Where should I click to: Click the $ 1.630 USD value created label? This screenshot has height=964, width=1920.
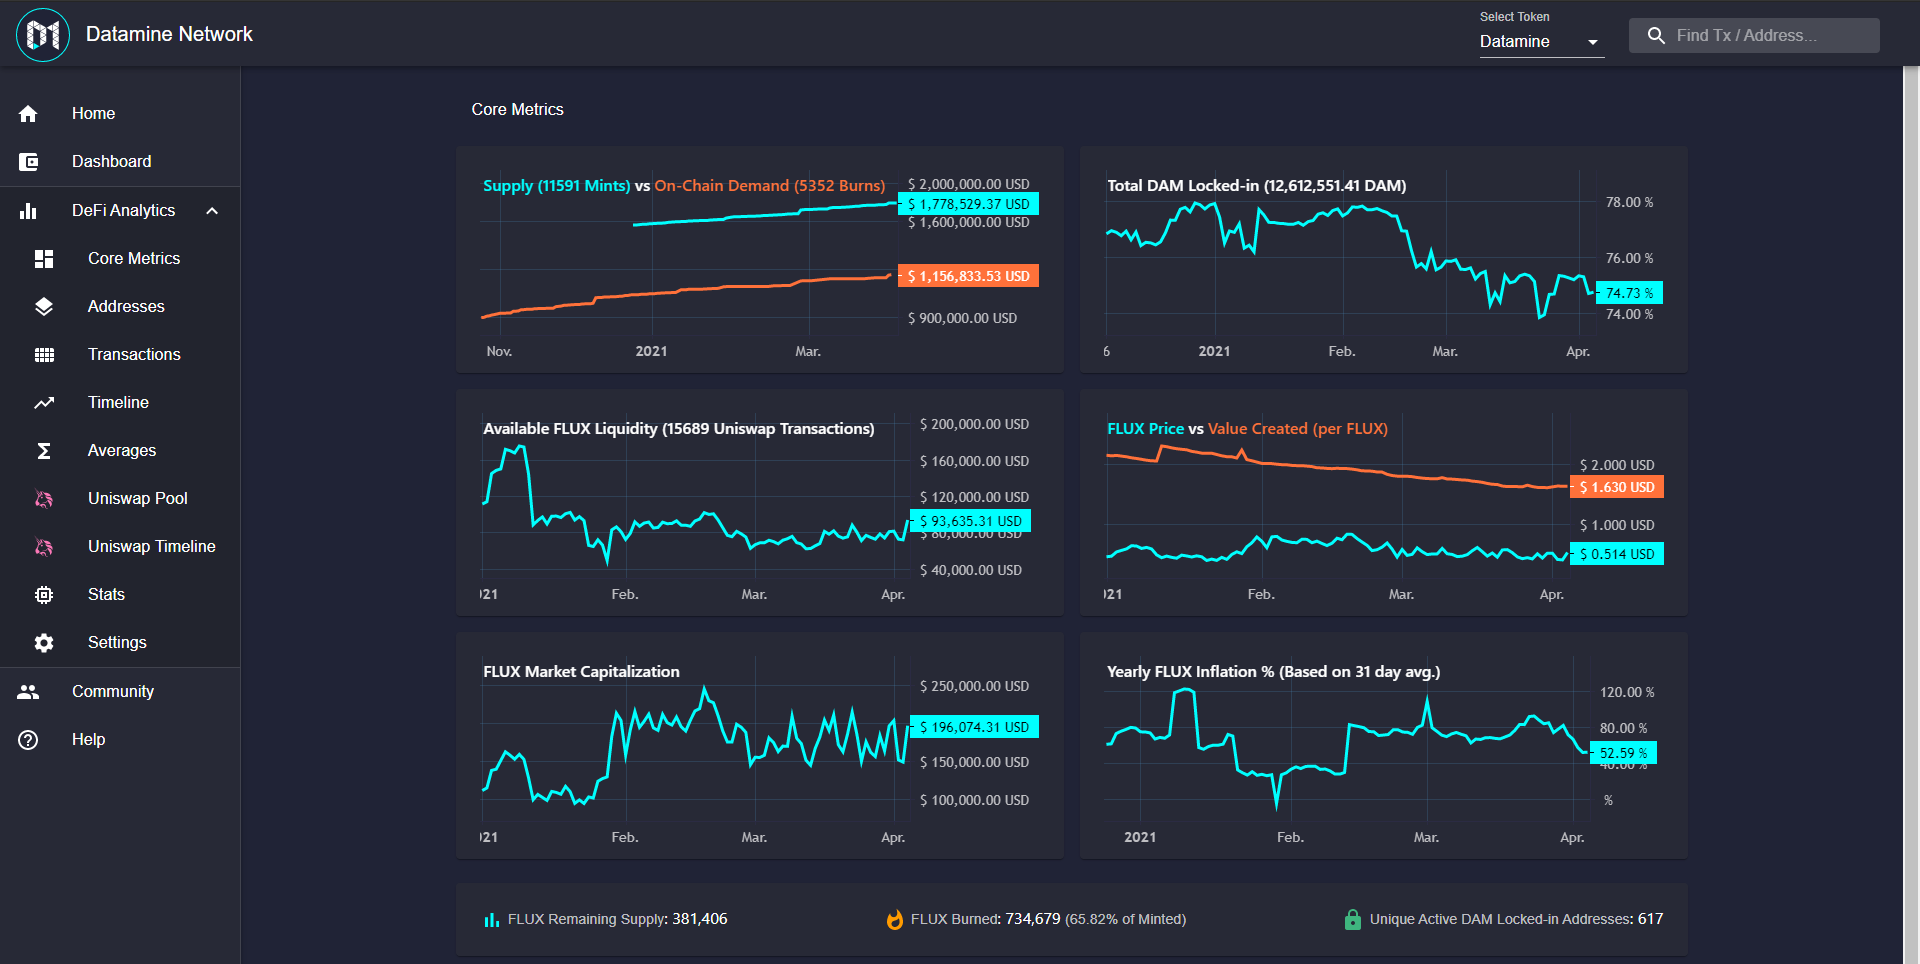(1617, 487)
